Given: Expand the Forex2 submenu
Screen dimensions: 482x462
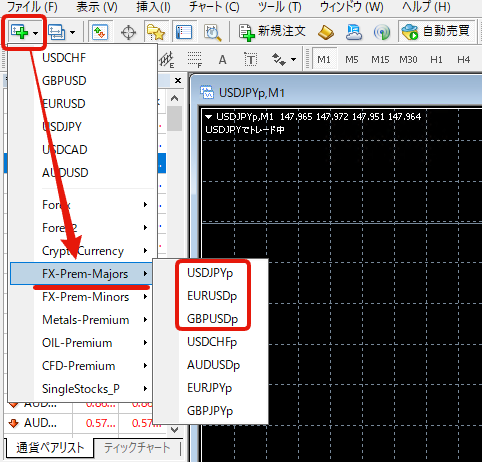Looking at the screenshot, I should pyautogui.click(x=83, y=228).
